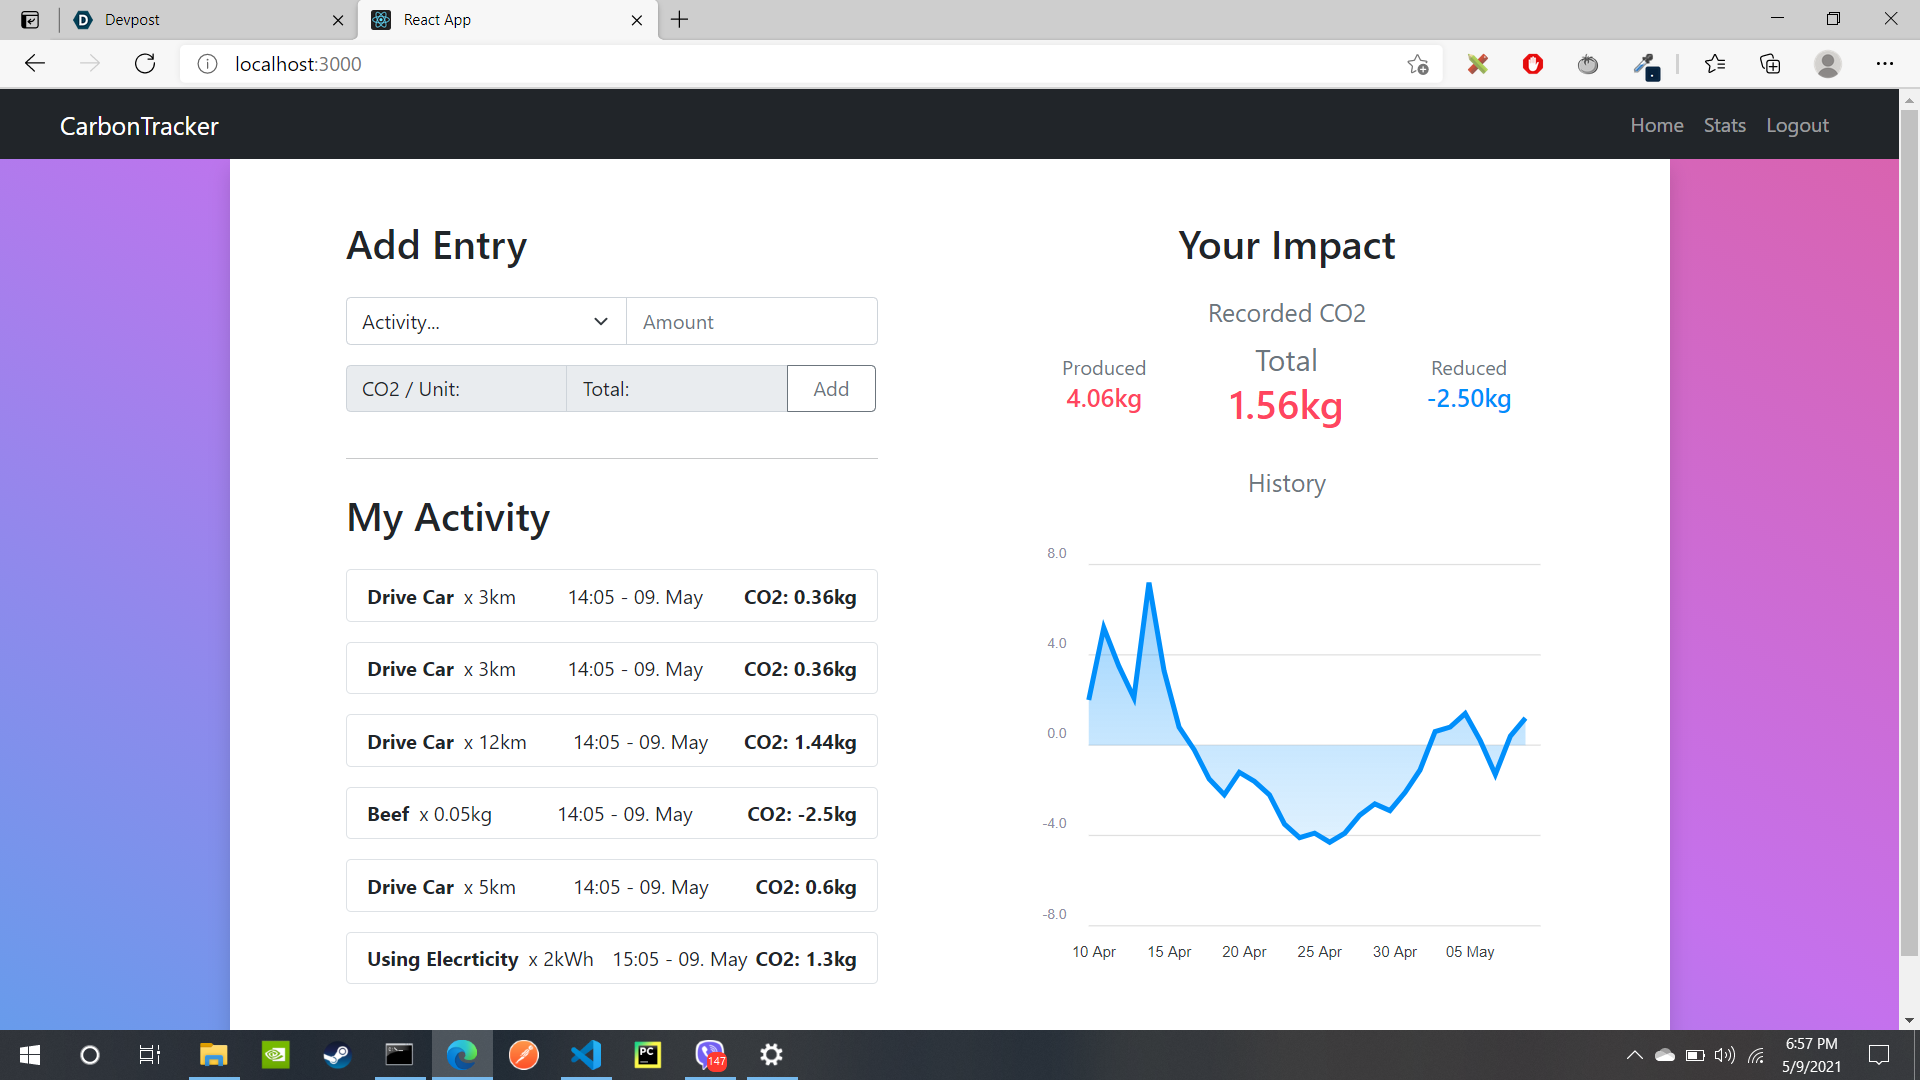
Task: Open the Stats navigation link
Action: (1724, 125)
